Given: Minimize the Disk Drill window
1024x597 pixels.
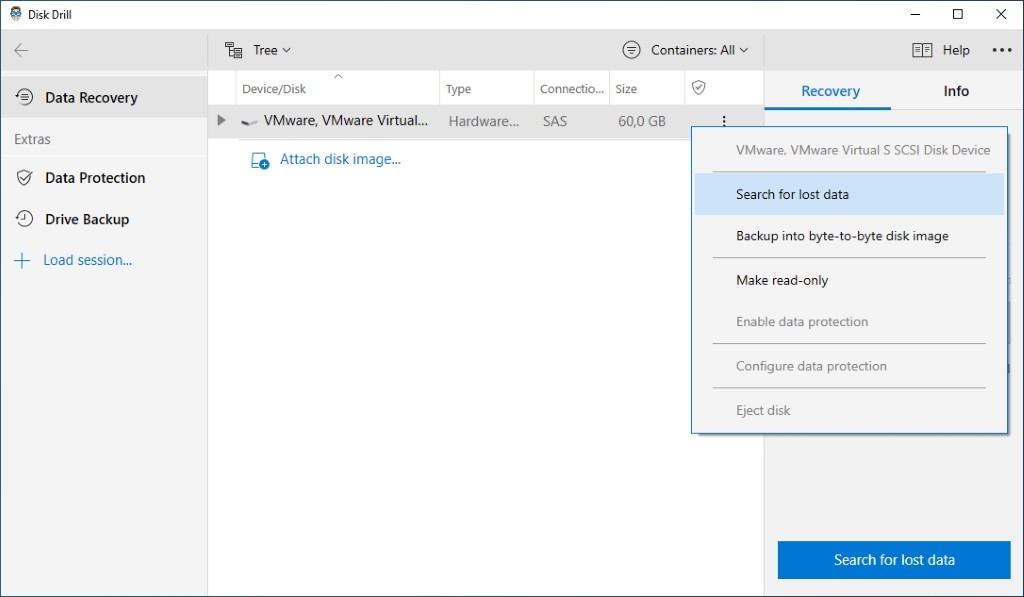Looking at the screenshot, I should tap(916, 14).
